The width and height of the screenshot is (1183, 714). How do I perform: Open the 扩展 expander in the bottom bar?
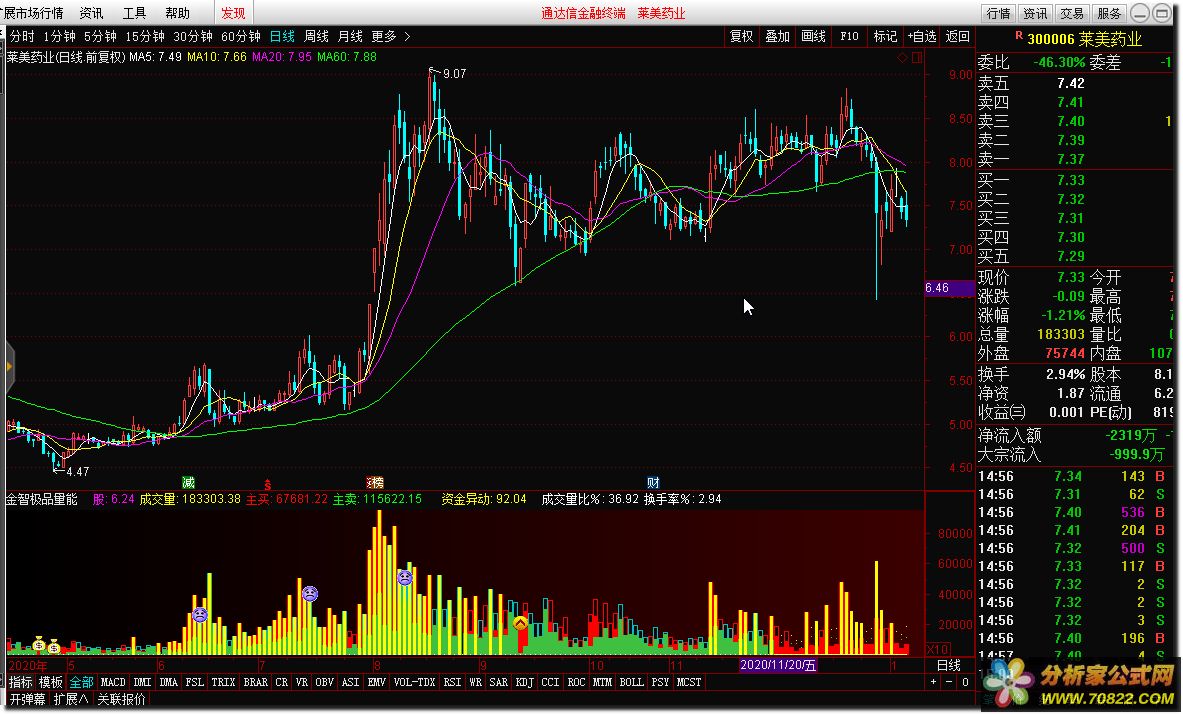click(x=71, y=700)
